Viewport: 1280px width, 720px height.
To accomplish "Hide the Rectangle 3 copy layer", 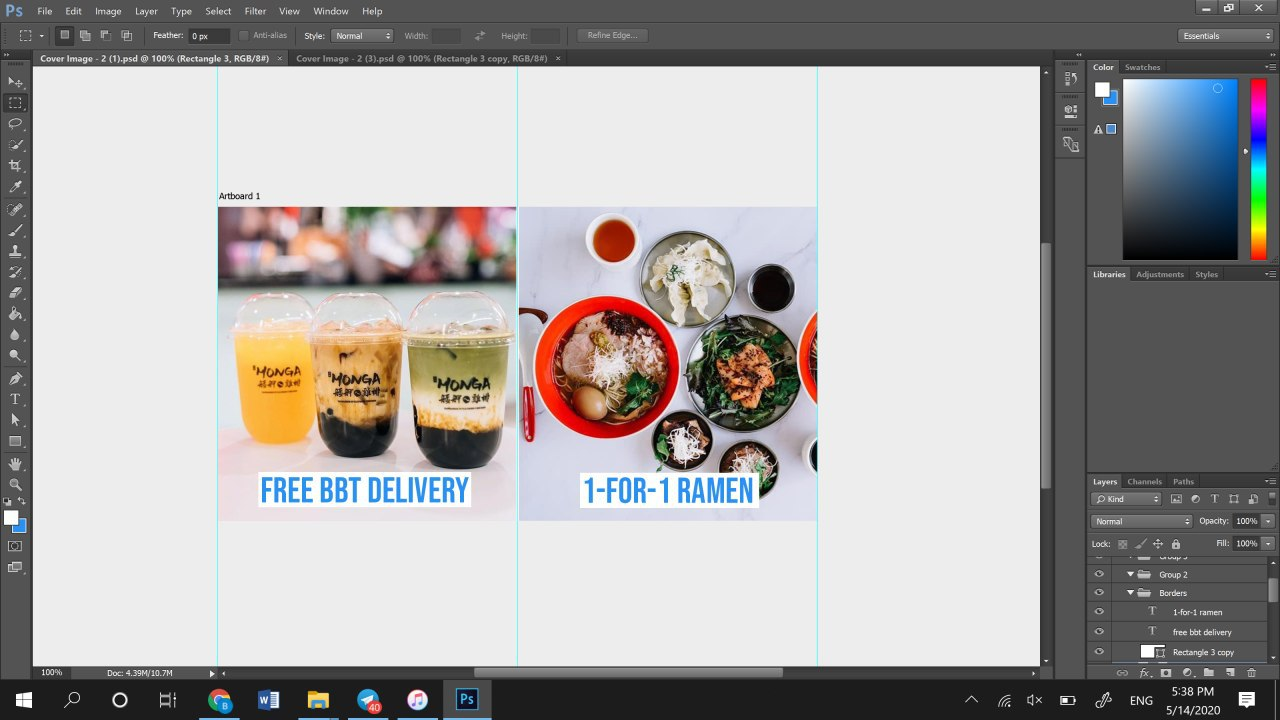I will [x=1099, y=652].
